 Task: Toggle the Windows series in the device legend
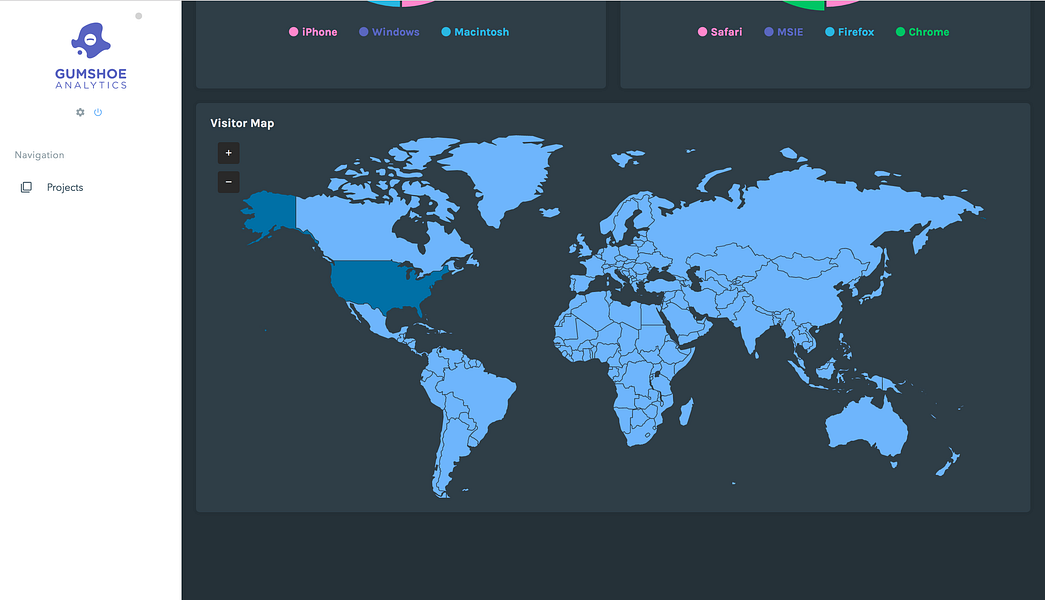pyautogui.click(x=389, y=31)
